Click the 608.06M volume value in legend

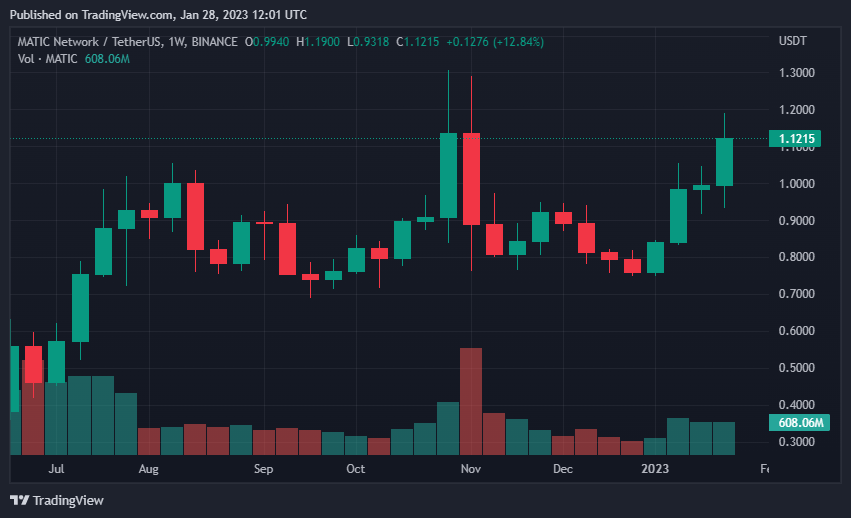click(107, 59)
